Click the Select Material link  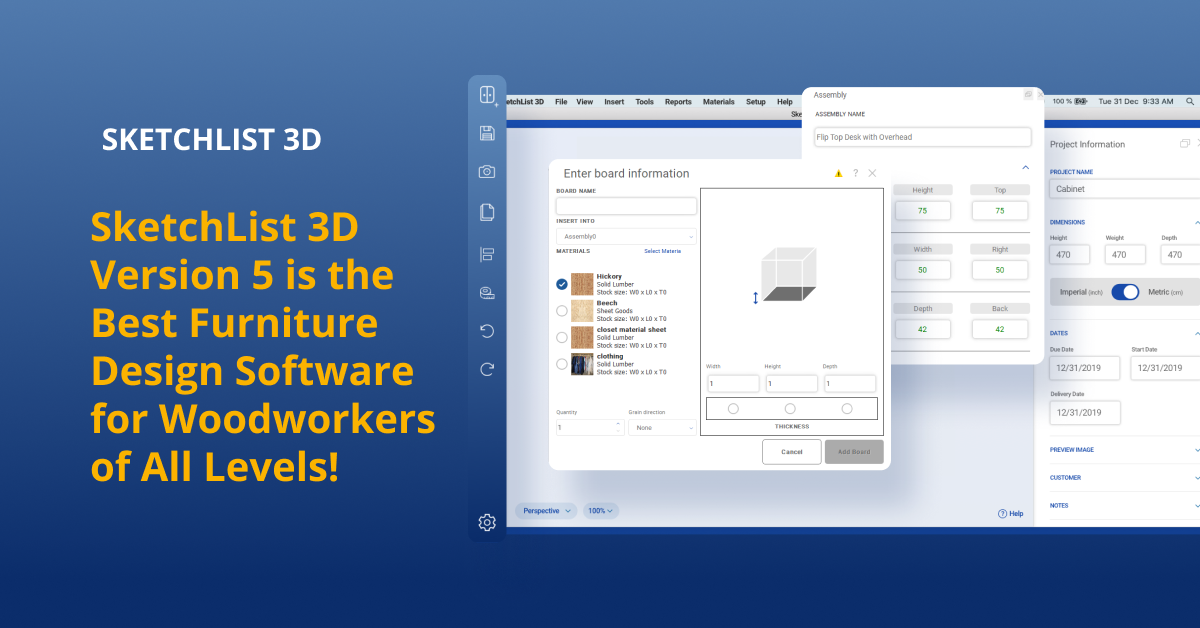[x=662, y=251]
